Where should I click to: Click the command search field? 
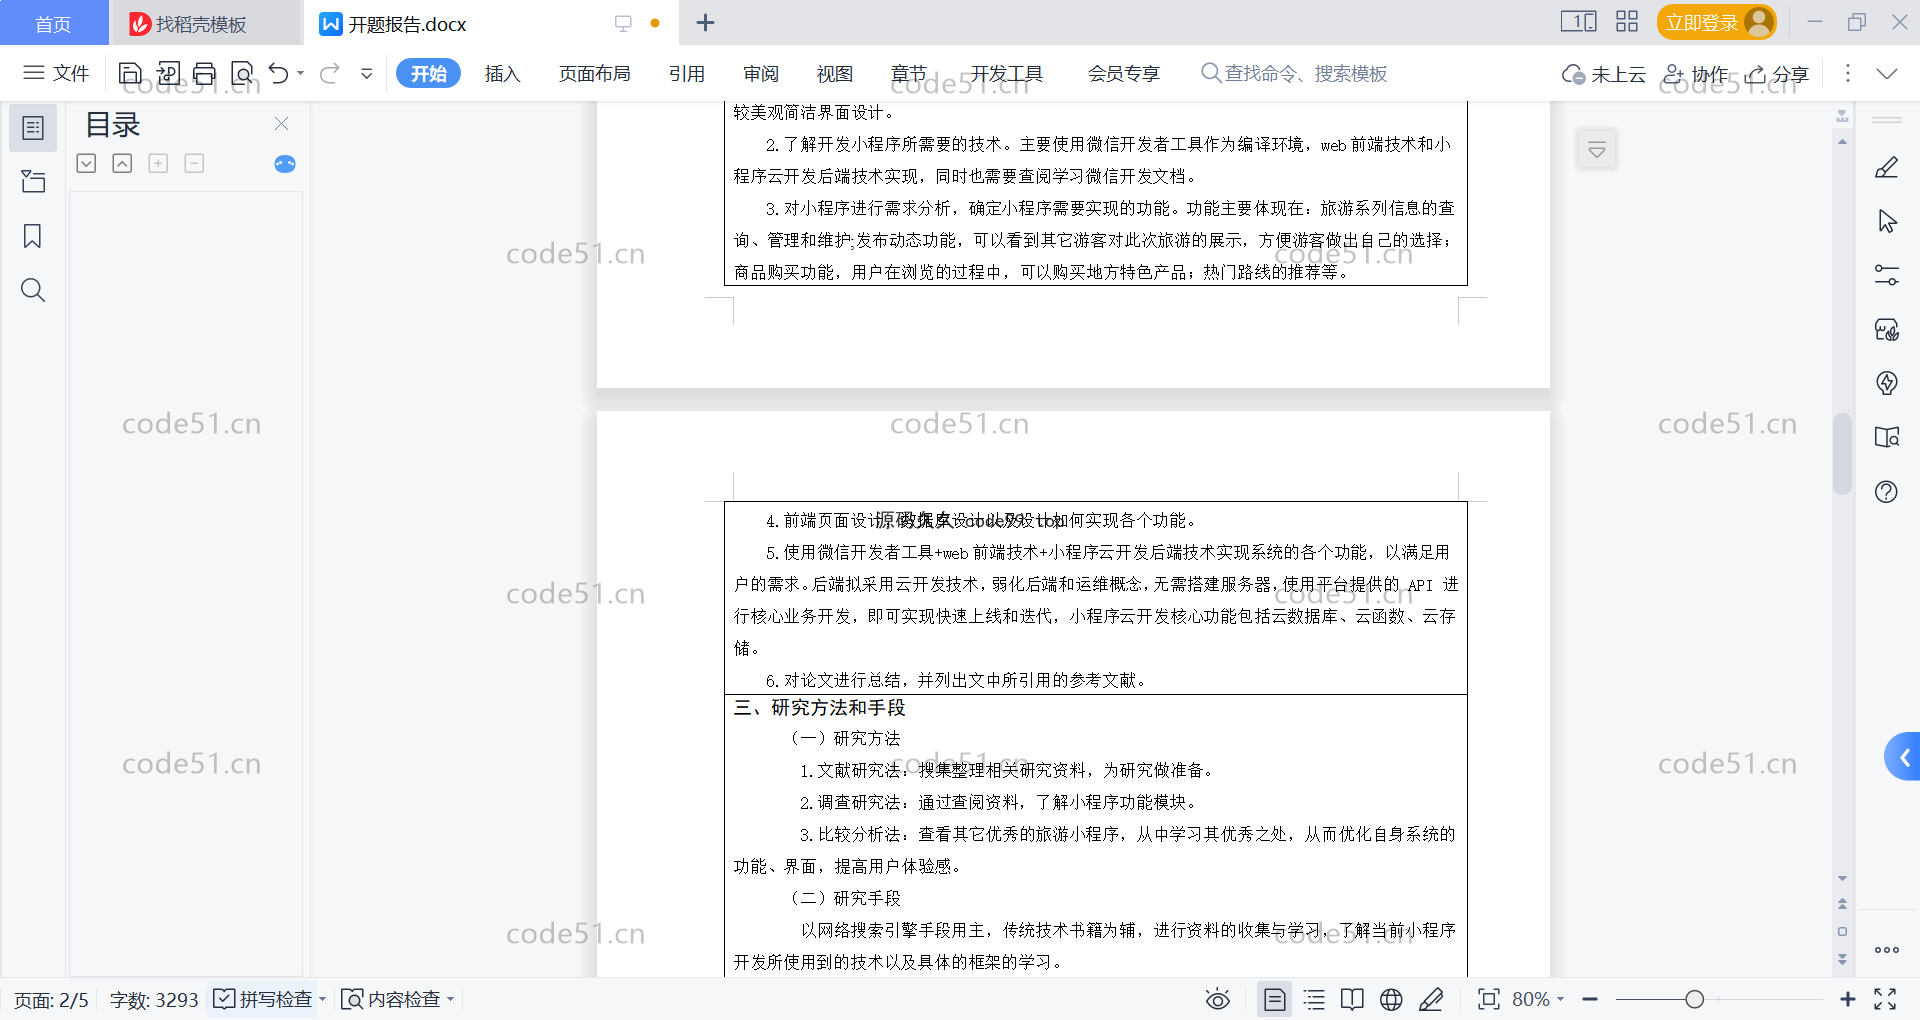(x=1294, y=73)
